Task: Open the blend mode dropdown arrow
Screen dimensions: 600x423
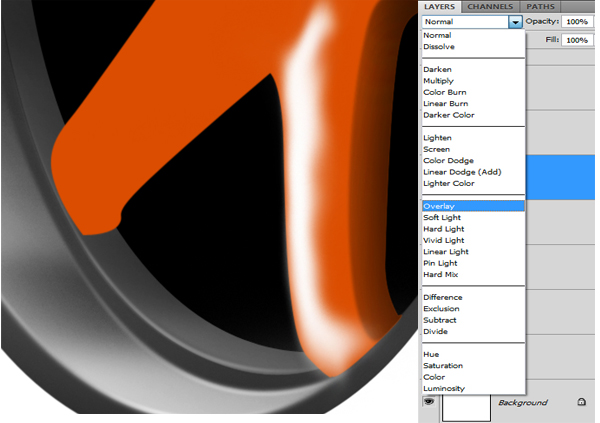Action: point(515,22)
